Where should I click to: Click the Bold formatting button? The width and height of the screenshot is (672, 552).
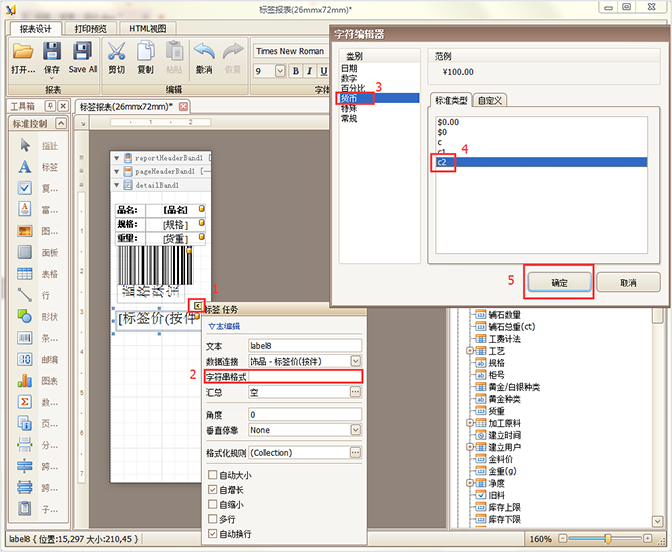(296, 71)
